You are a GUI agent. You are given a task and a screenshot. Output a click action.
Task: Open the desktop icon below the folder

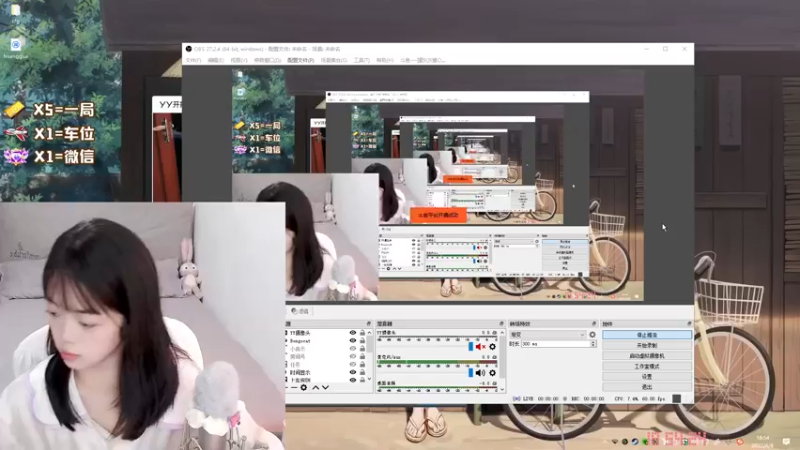(x=16, y=48)
